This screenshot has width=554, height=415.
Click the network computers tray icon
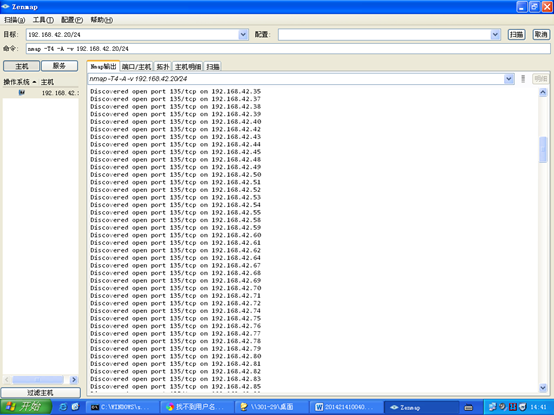click(x=492, y=407)
